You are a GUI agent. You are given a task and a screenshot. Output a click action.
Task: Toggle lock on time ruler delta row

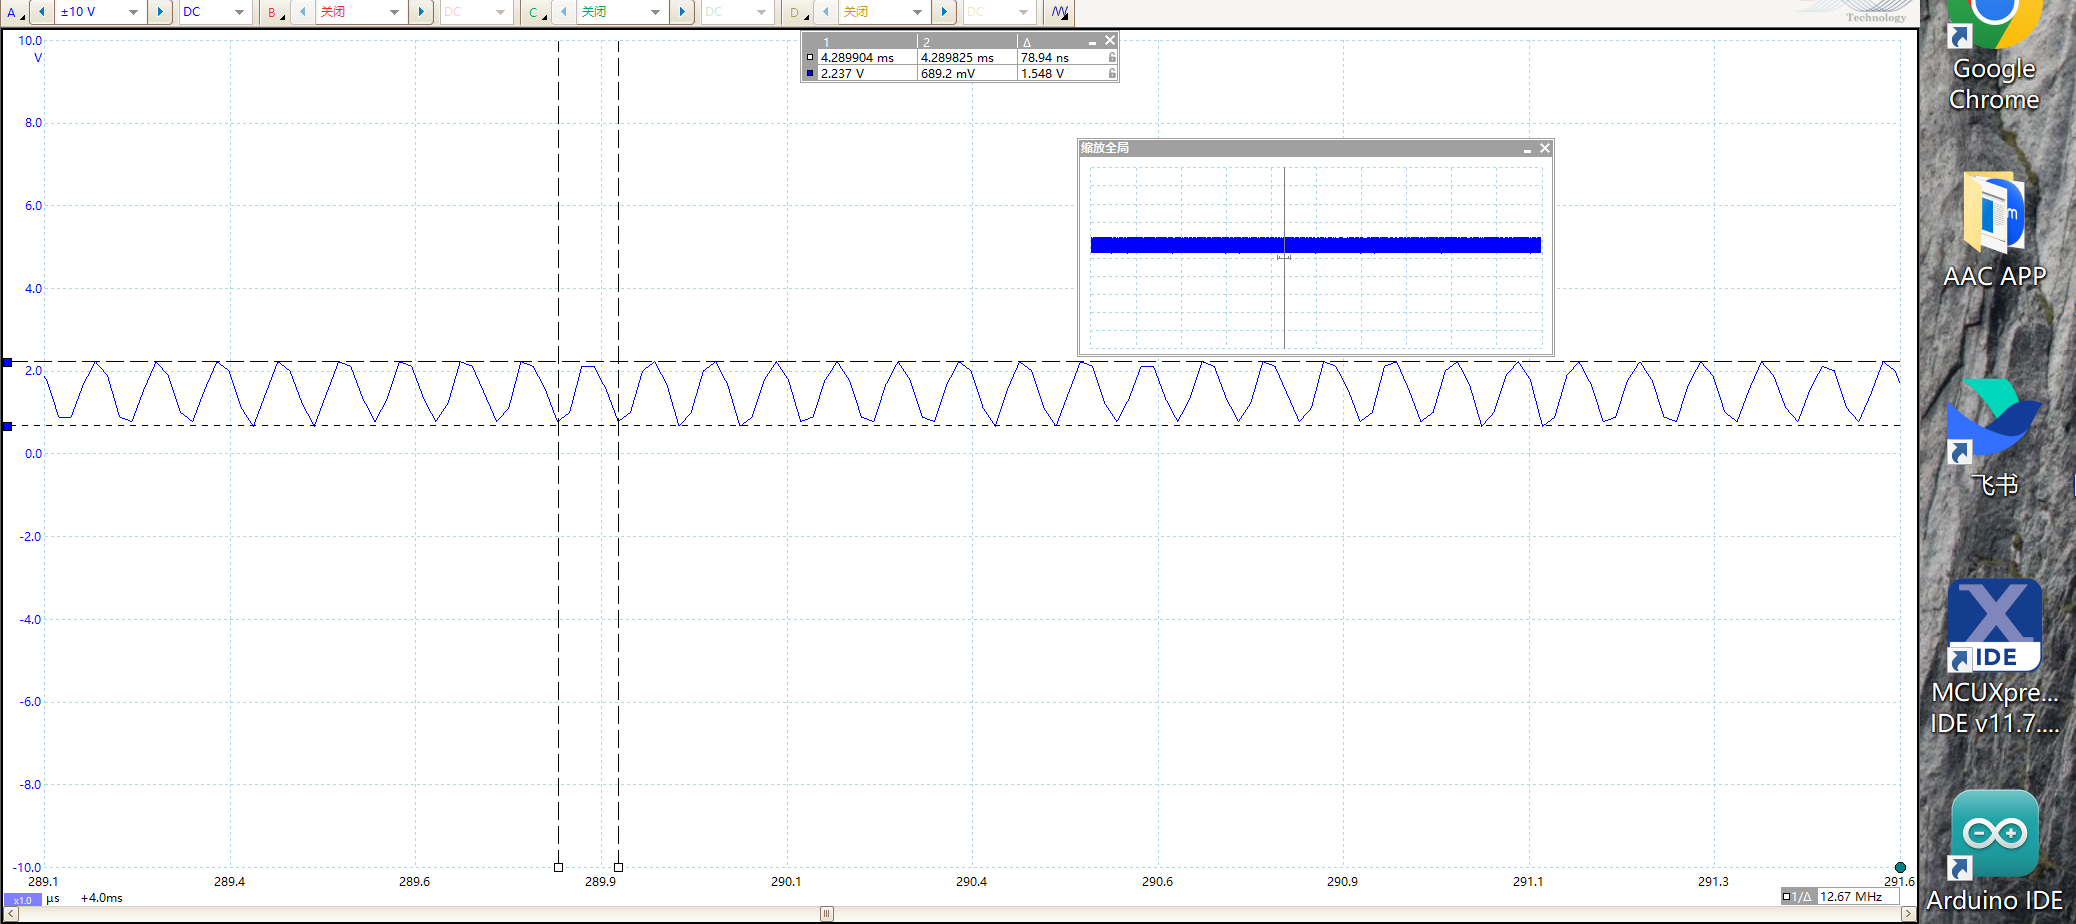click(1112, 58)
